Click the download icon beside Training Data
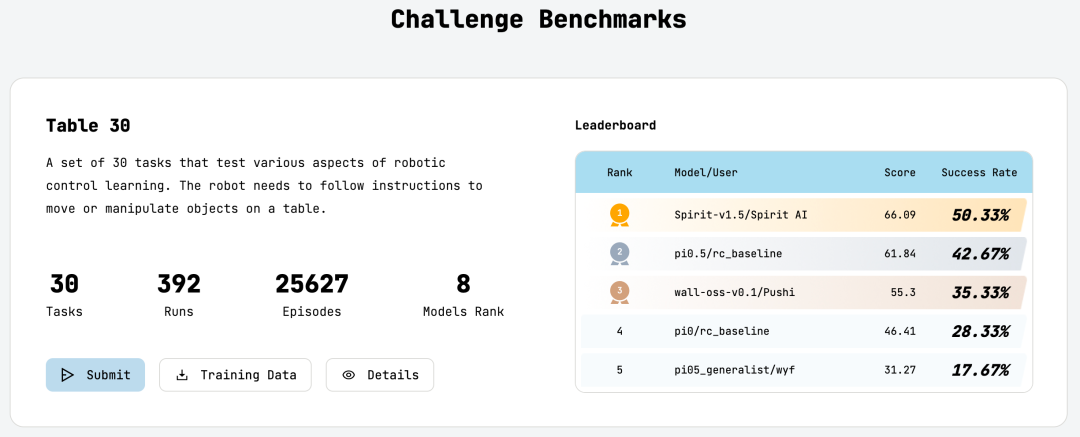Image resolution: width=1080 pixels, height=437 pixels. (x=182, y=375)
